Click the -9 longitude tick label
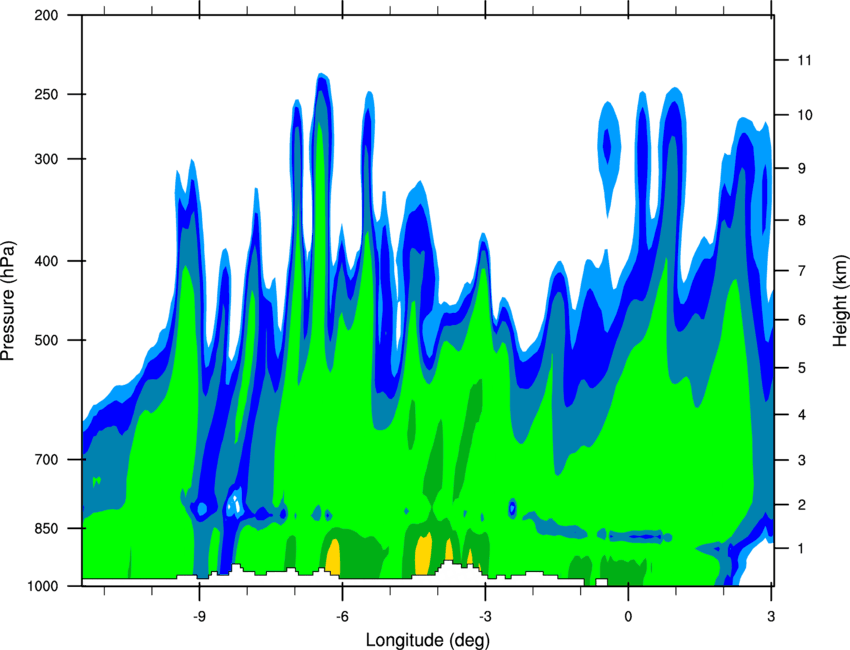Viewport: 850px width, 650px height. pos(199,617)
